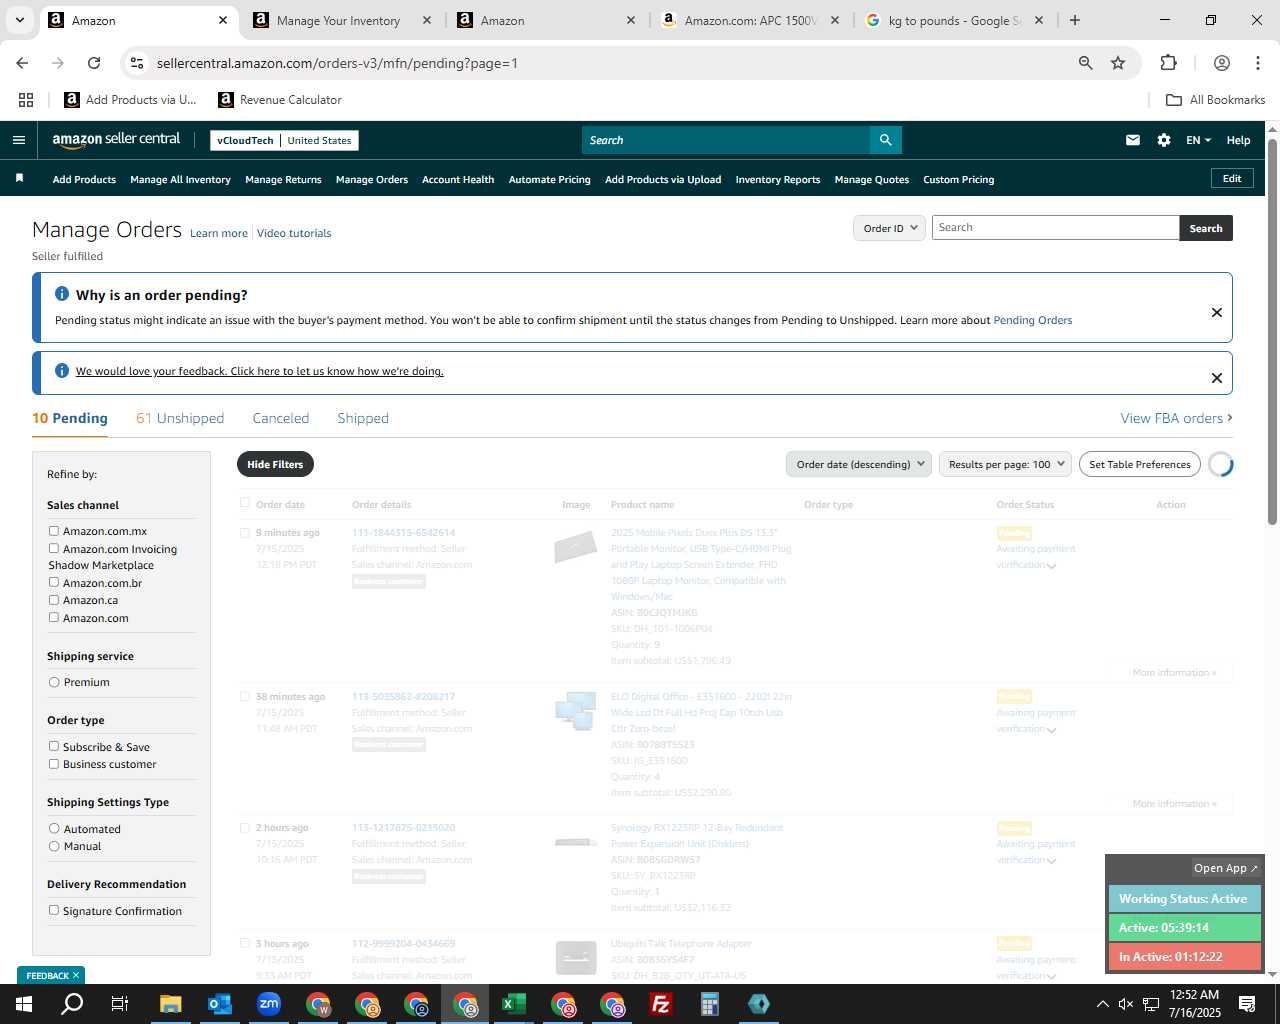Screen dimensions: 1280x1024
Task: Click the page vertical scrollbar
Action: coord(1272,330)
